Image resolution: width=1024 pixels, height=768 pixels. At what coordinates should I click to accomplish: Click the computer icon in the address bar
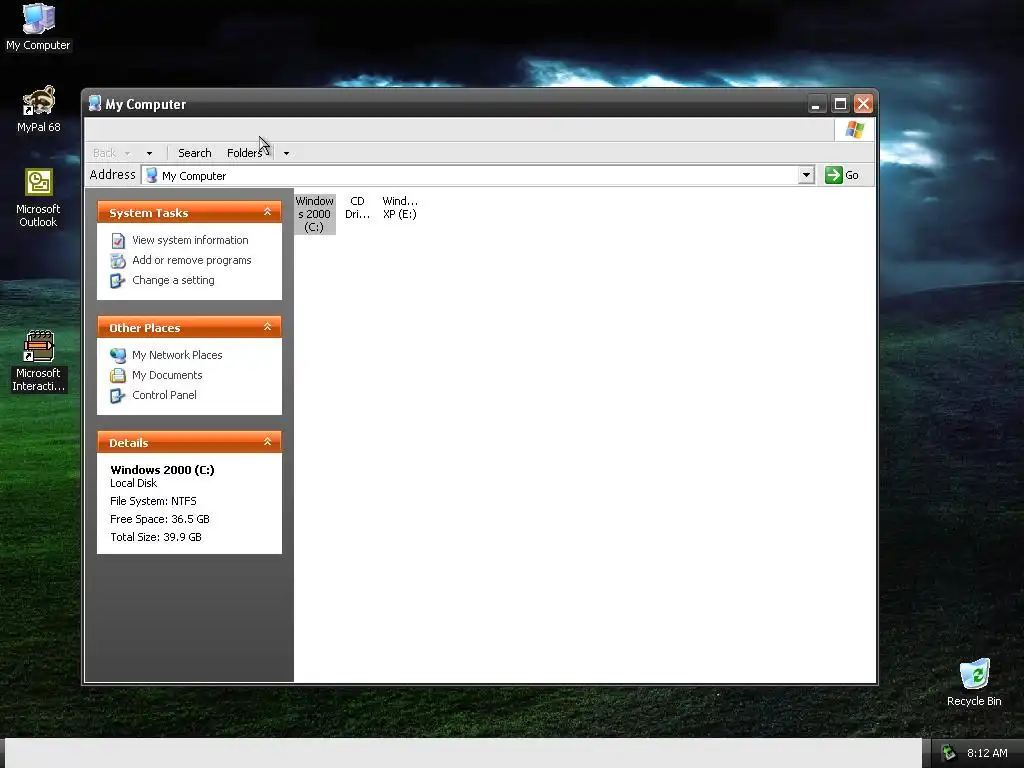[152, 175]
